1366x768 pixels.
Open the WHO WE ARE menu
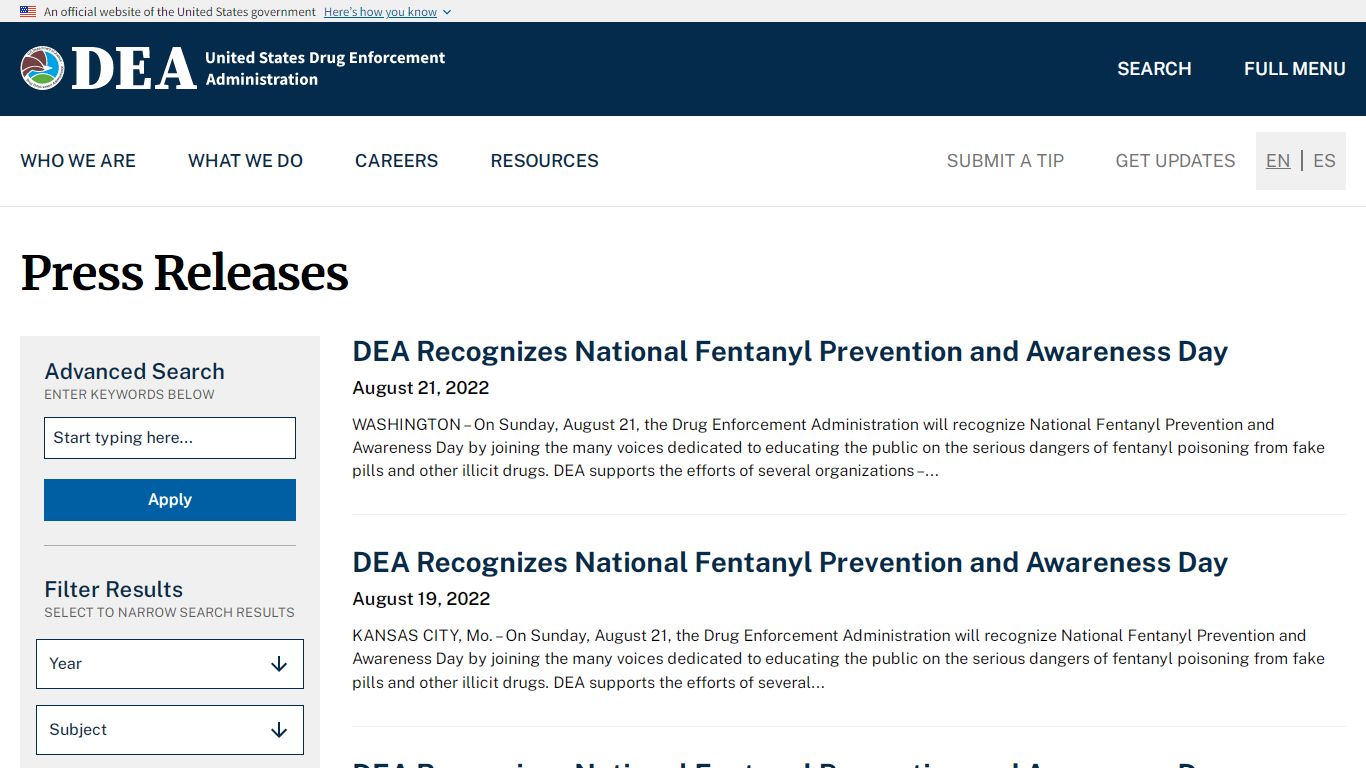(78, 161)
